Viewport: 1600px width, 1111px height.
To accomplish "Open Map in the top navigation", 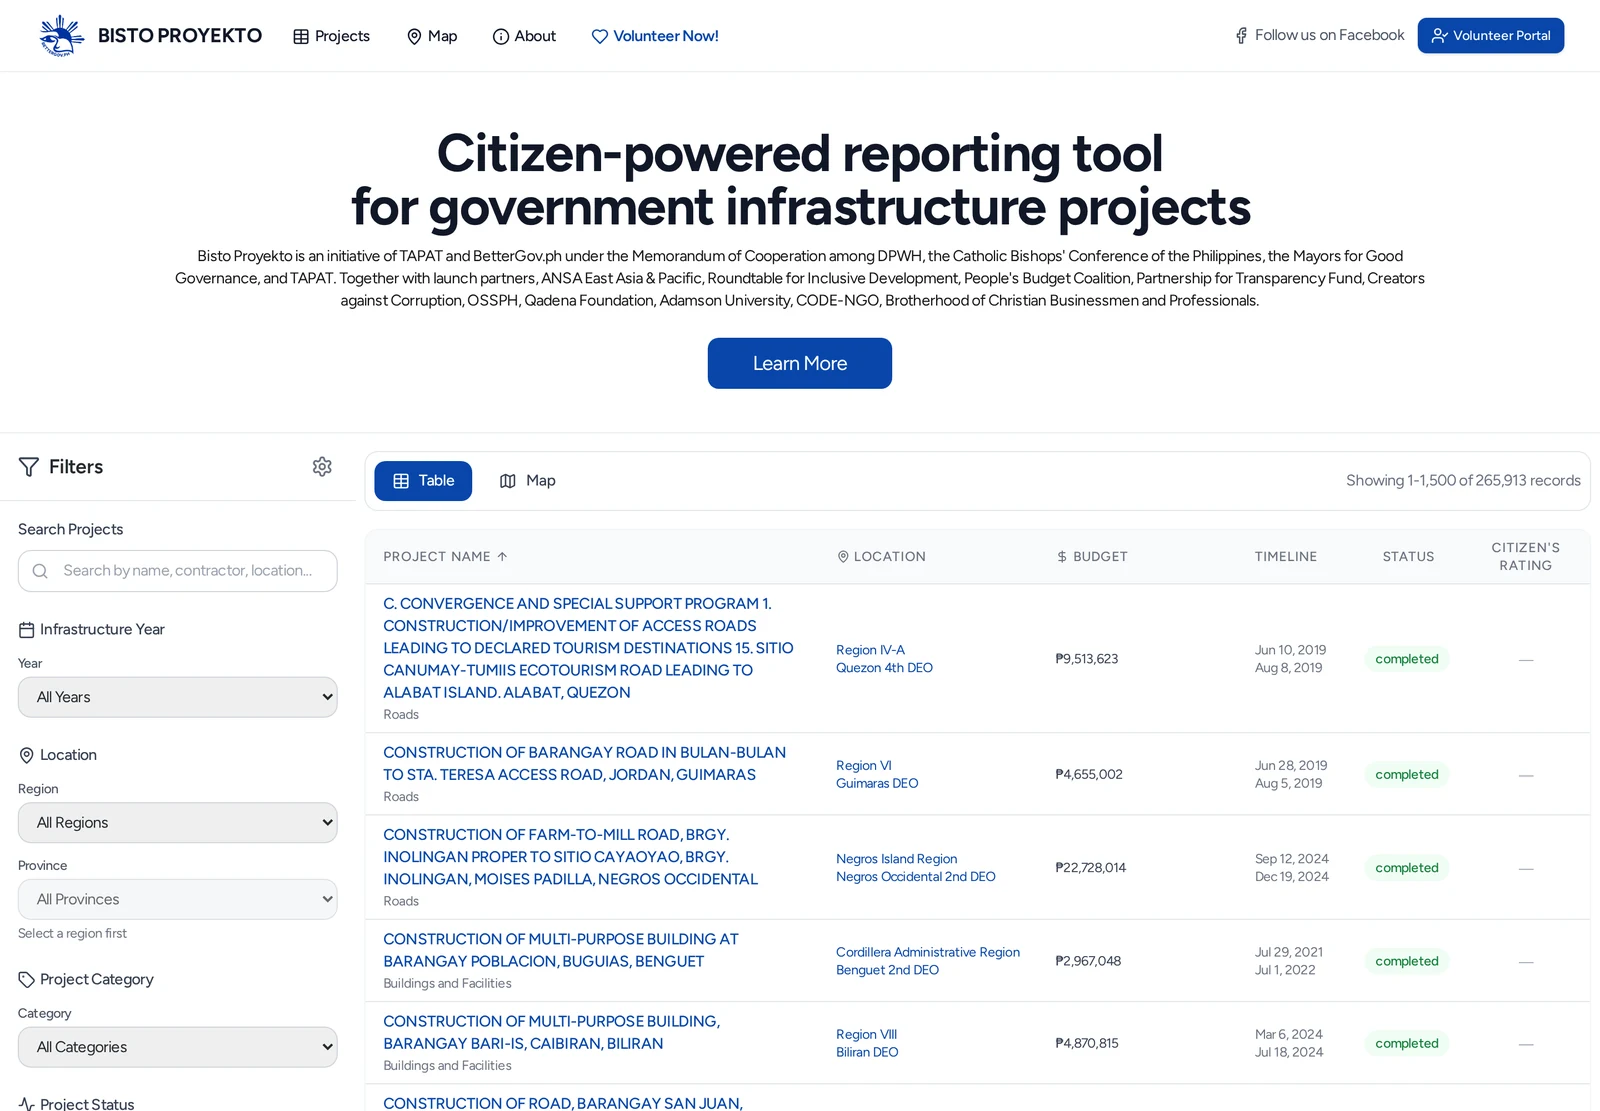I will pyautogui.click(x=432, y=36).
